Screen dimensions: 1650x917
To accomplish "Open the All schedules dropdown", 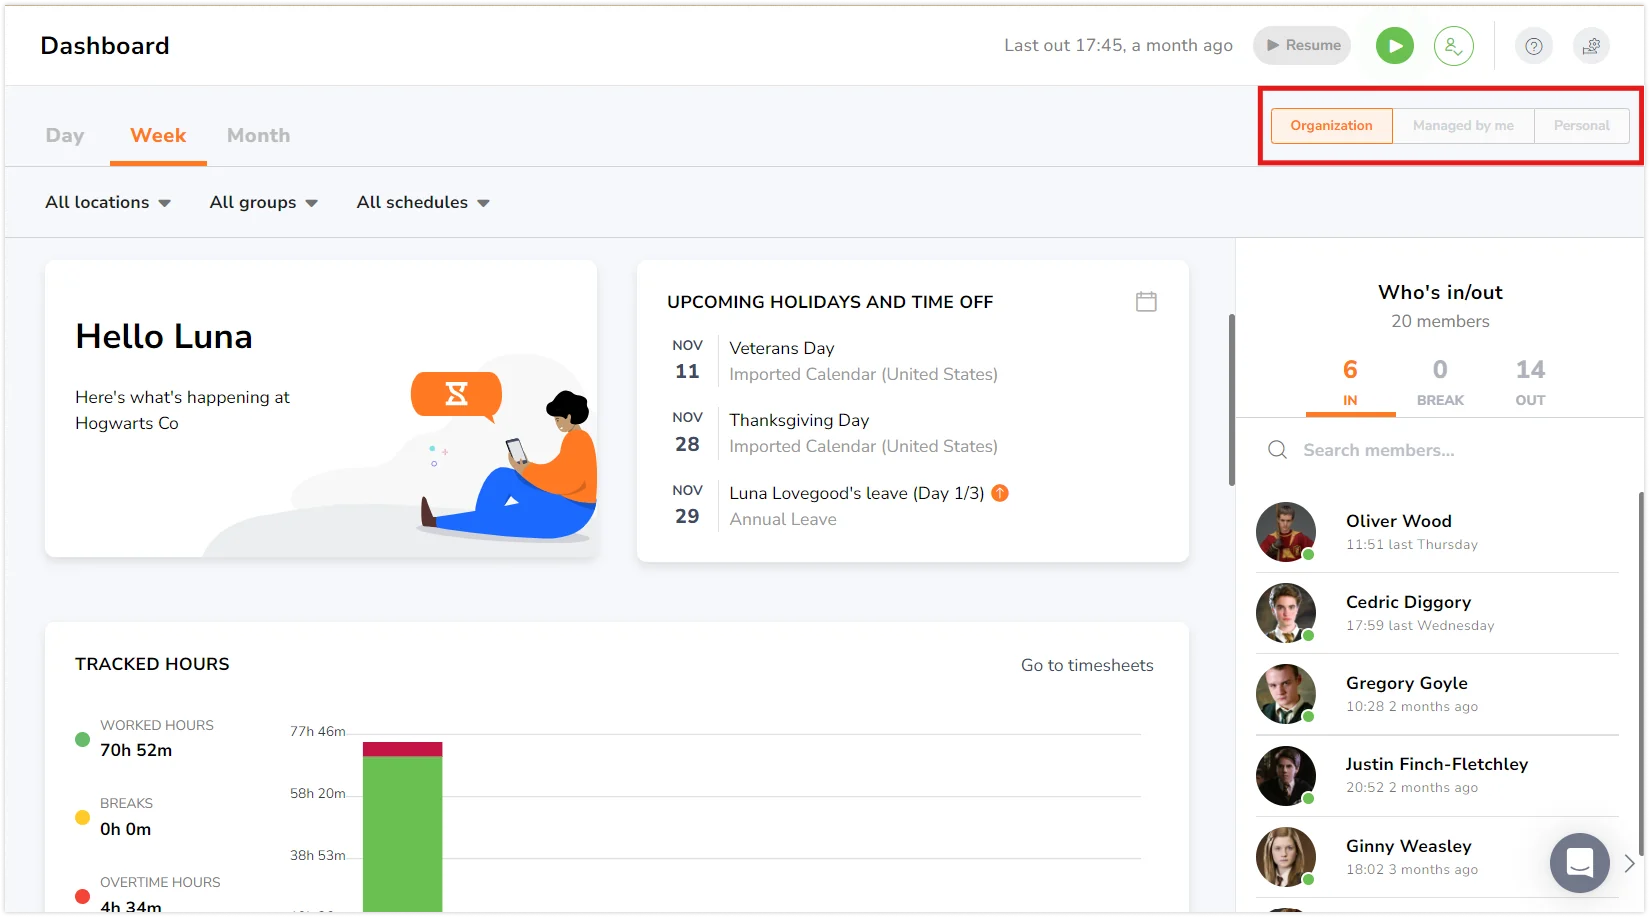I will 423,203.
